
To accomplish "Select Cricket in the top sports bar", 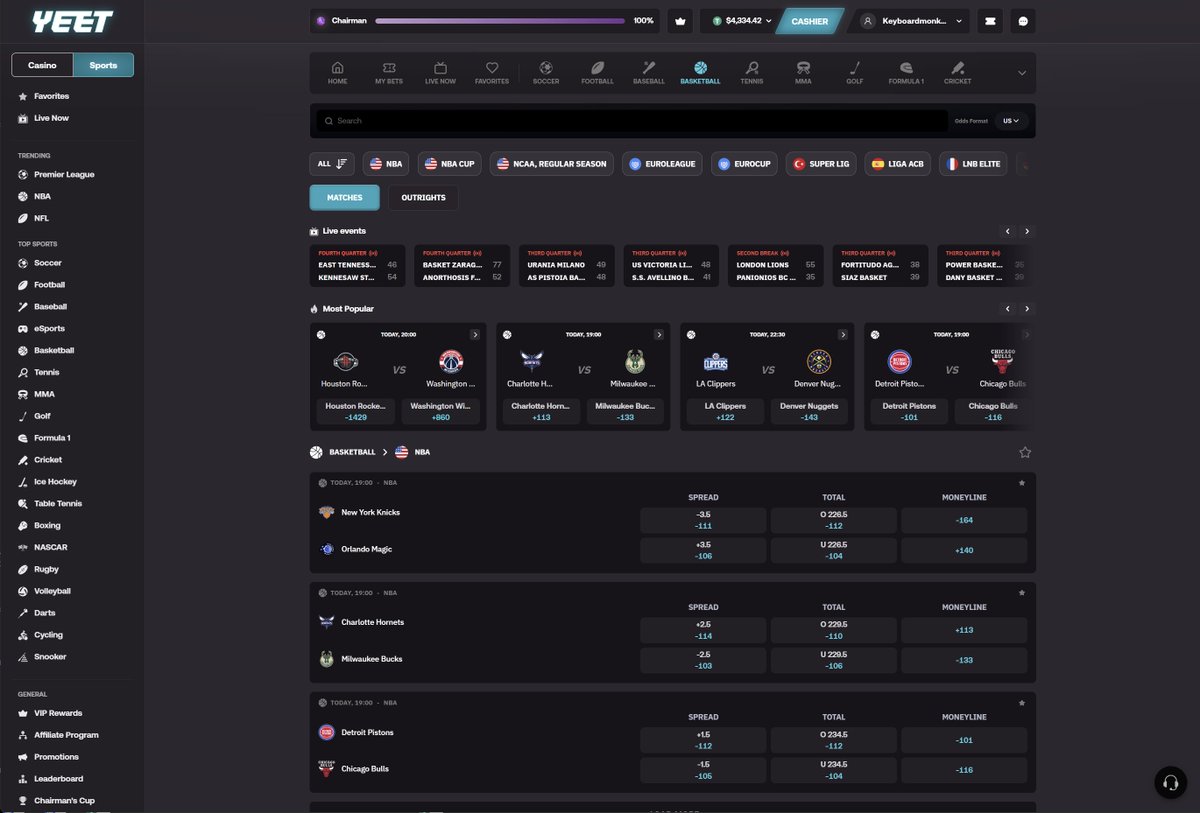I will 957,73.
